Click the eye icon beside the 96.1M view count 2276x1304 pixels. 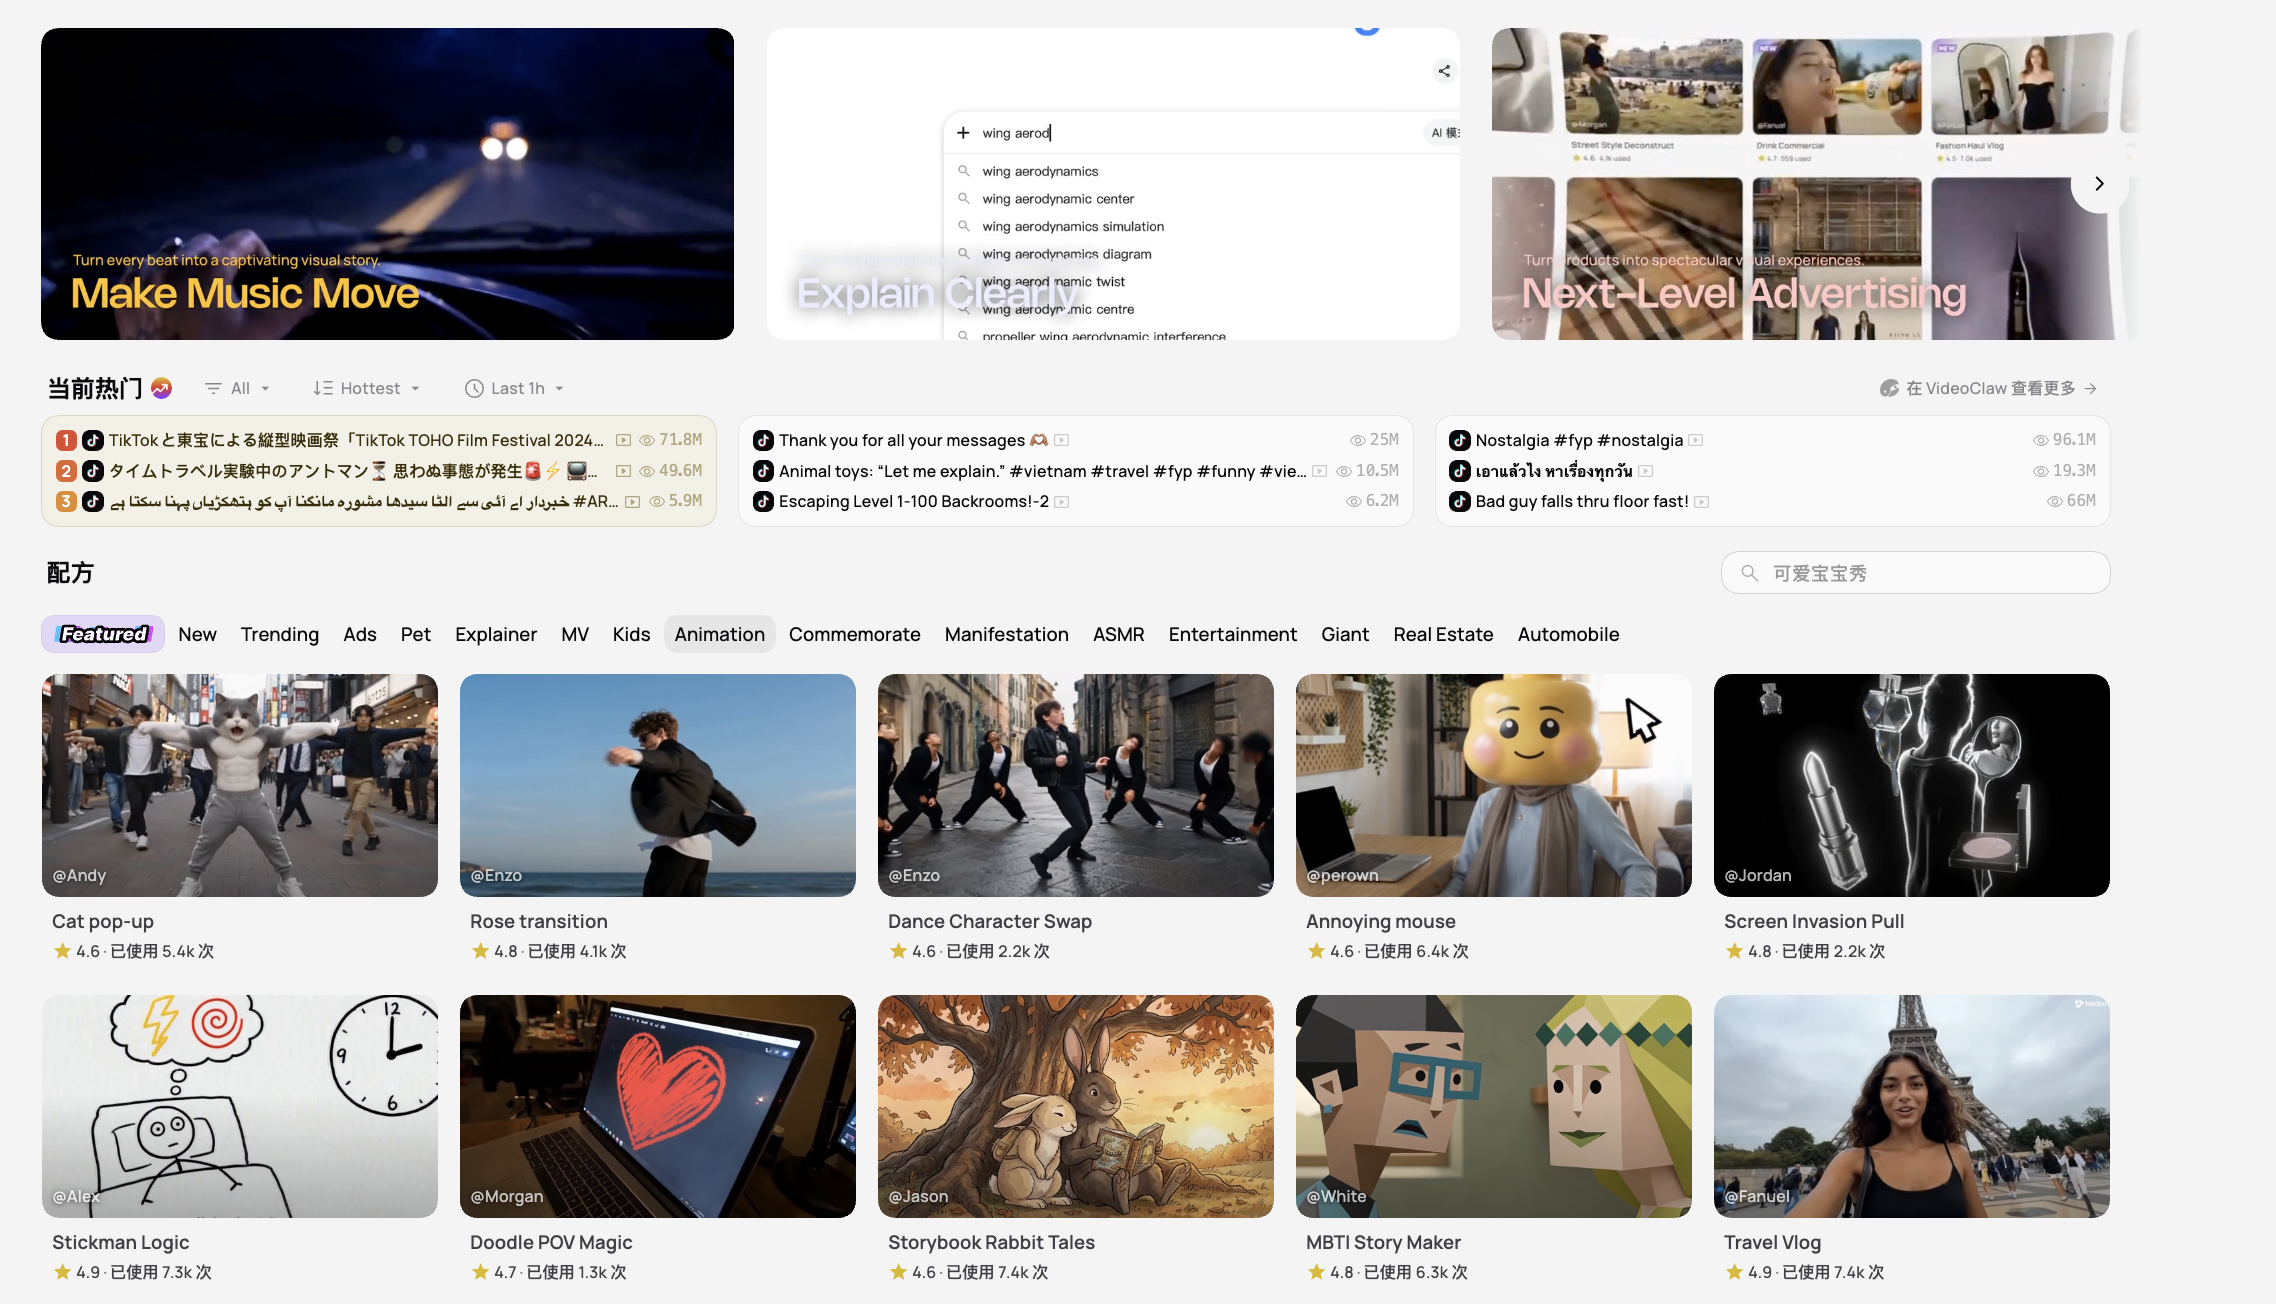(2041, 440)
